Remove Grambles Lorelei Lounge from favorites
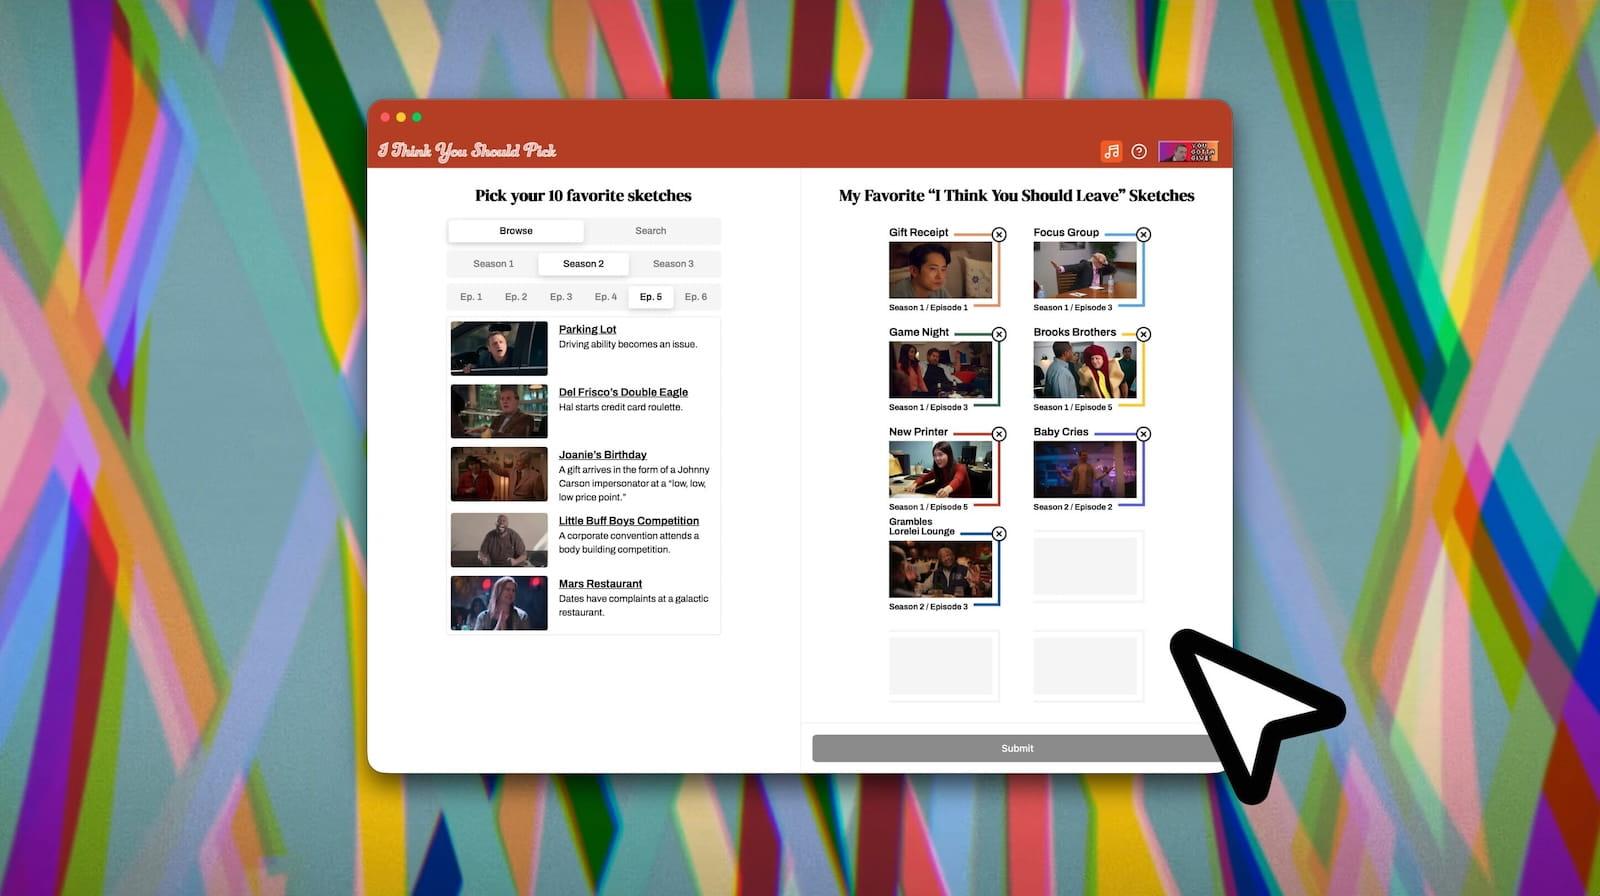Screen dimensions: 1600x896 point(999,534)
